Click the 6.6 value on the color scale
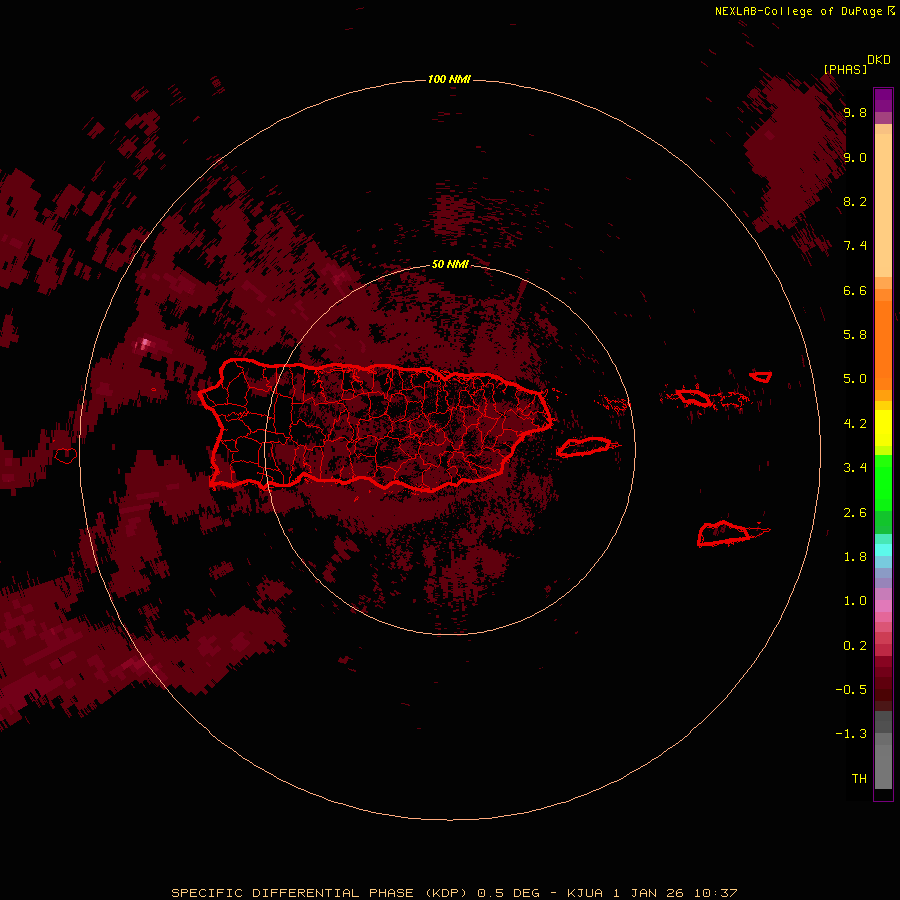900x900 pixels. (855, 290)
